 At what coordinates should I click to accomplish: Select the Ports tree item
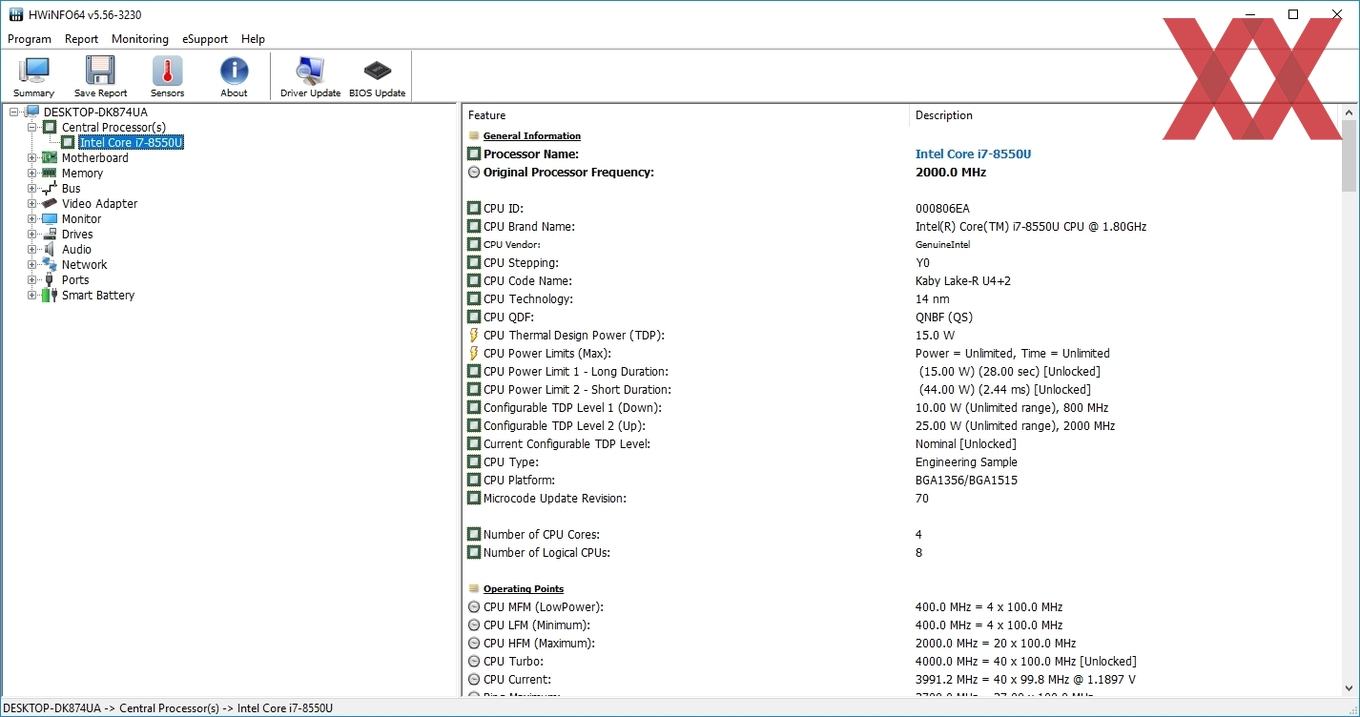pos(75,280)
